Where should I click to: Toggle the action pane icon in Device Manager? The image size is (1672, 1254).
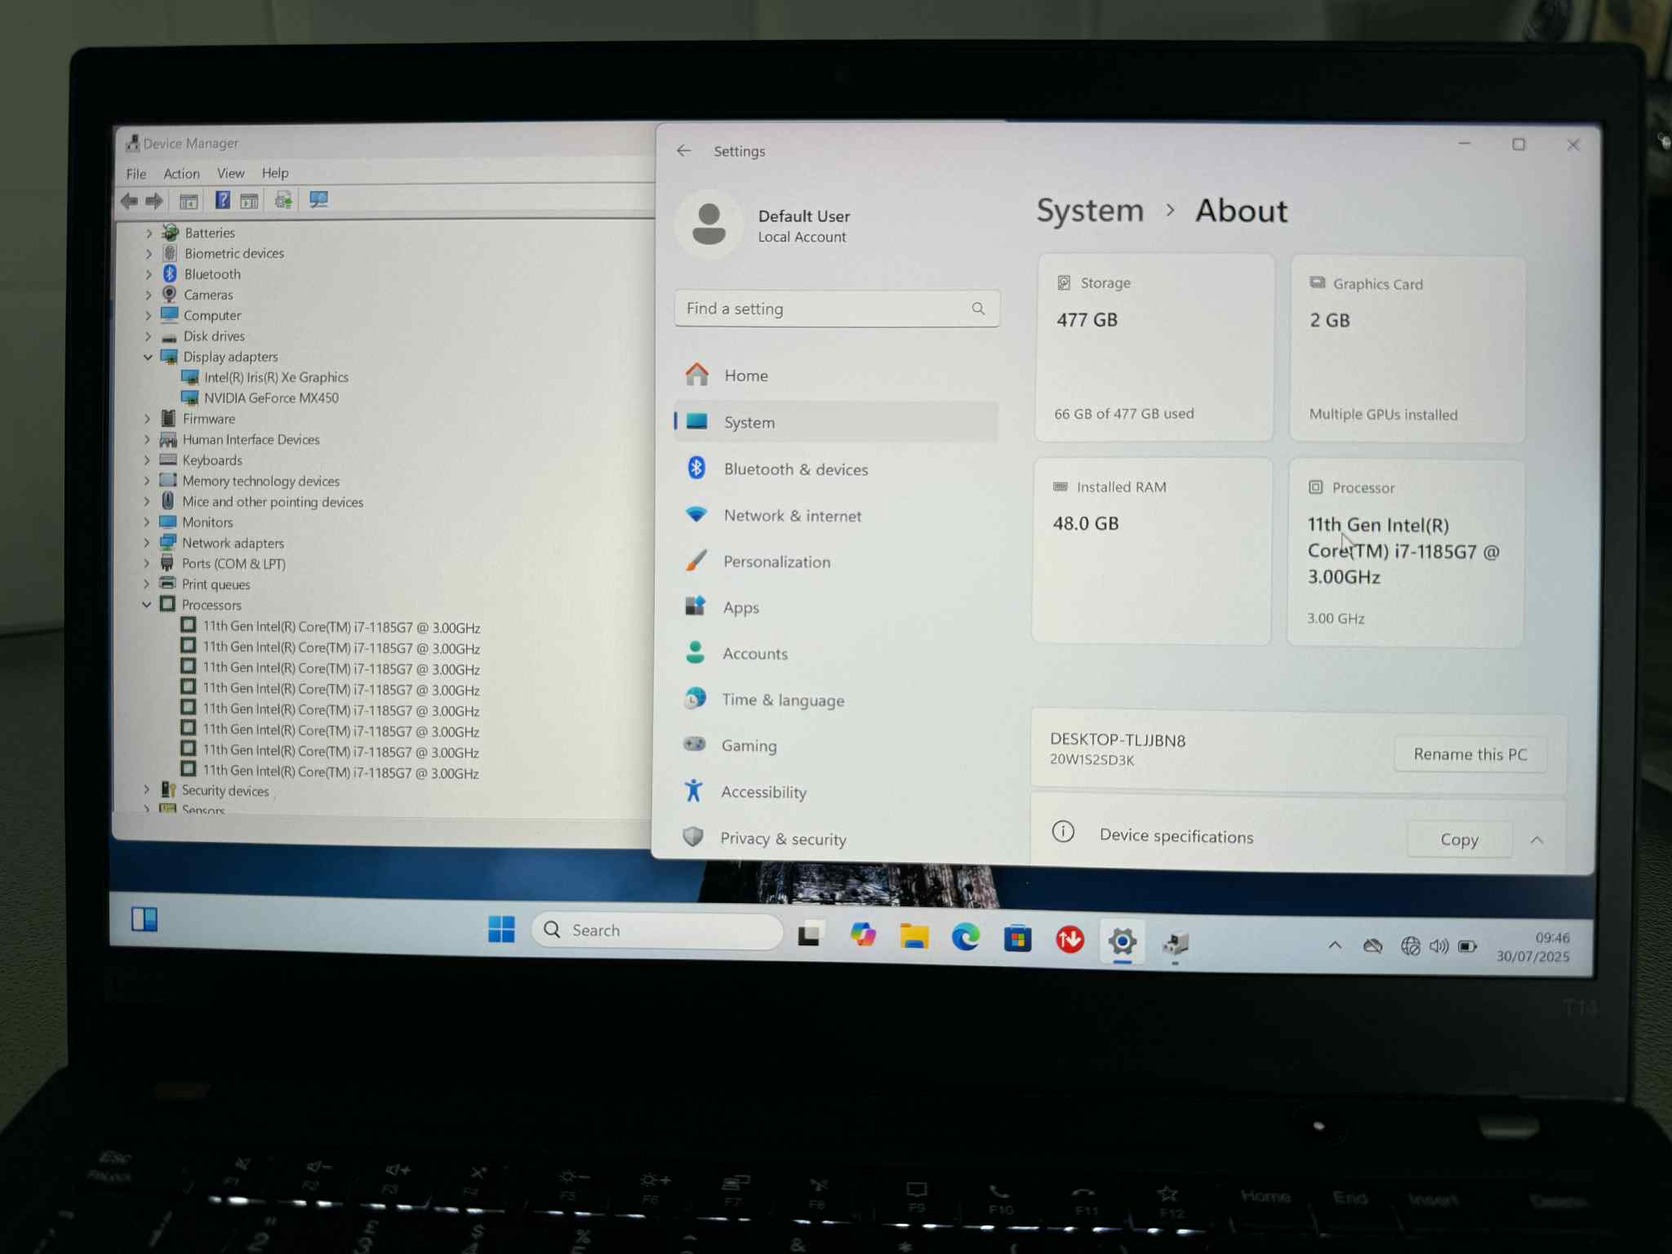(x=249, y=201)
